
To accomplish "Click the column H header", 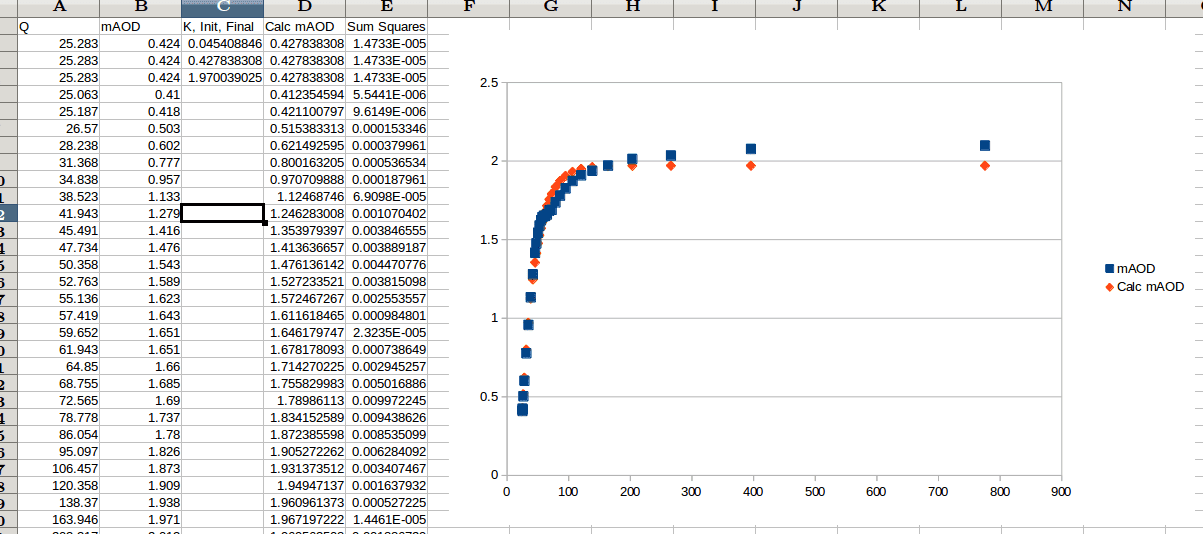I will point(632,7).
